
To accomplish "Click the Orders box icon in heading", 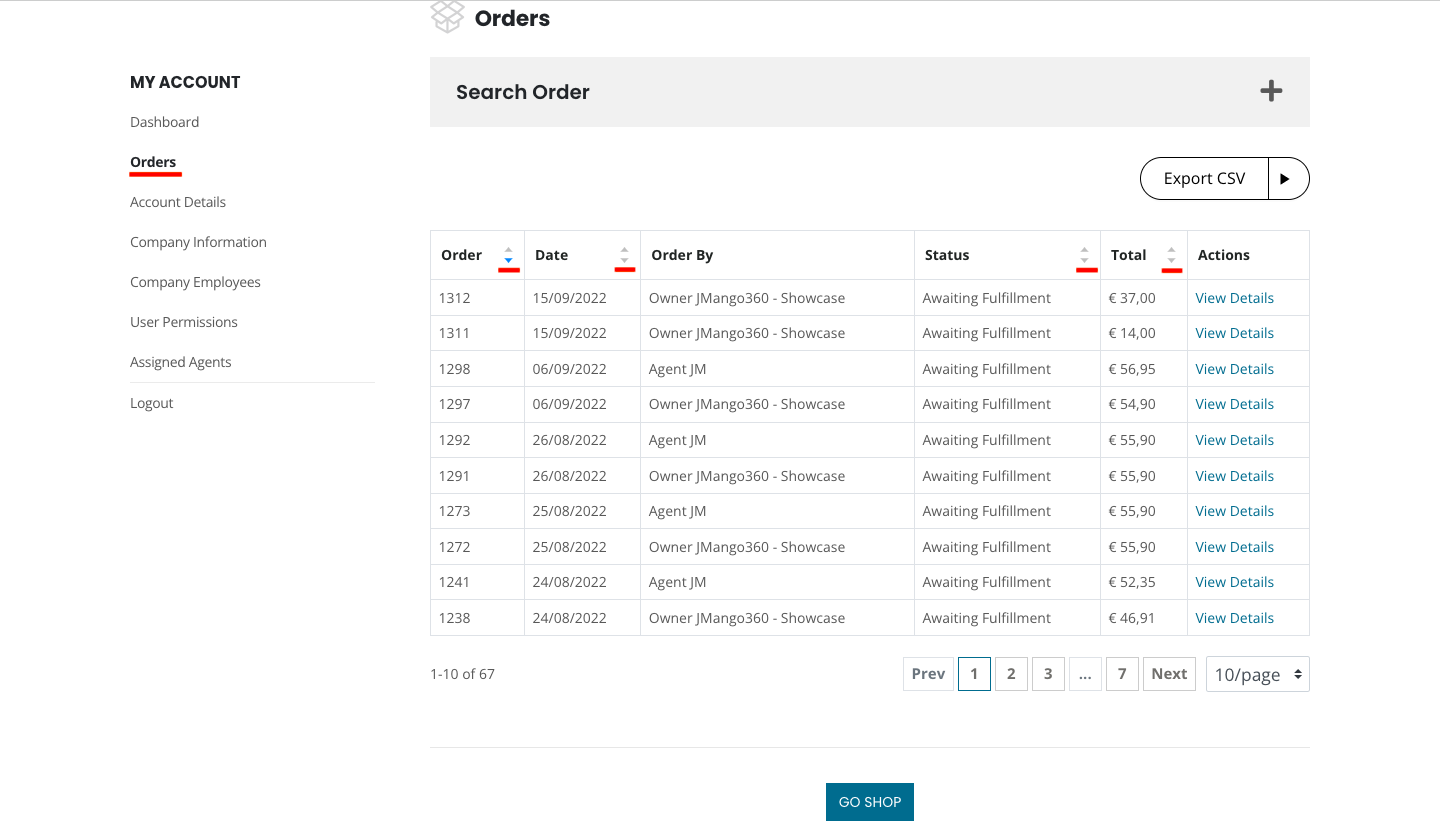I will coord(447,17).
